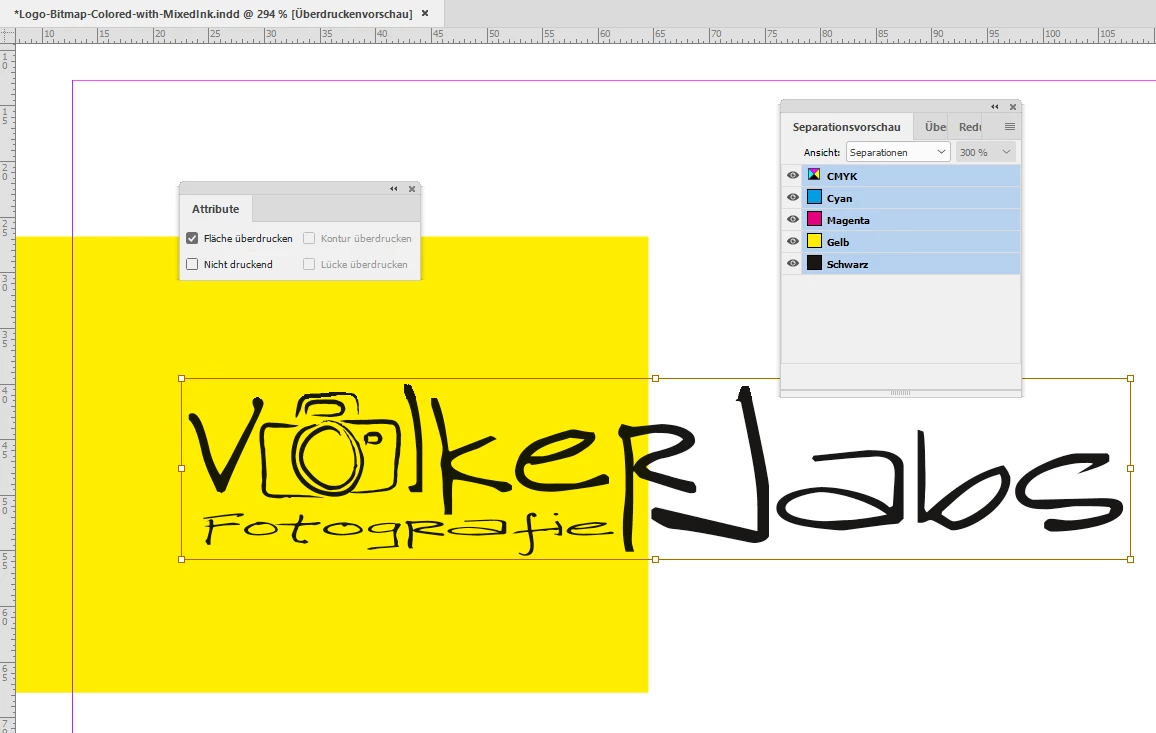This screenshot has width=1156, height=733.
Task: Click the ruler origin corner box
Action: pos(7,35)
